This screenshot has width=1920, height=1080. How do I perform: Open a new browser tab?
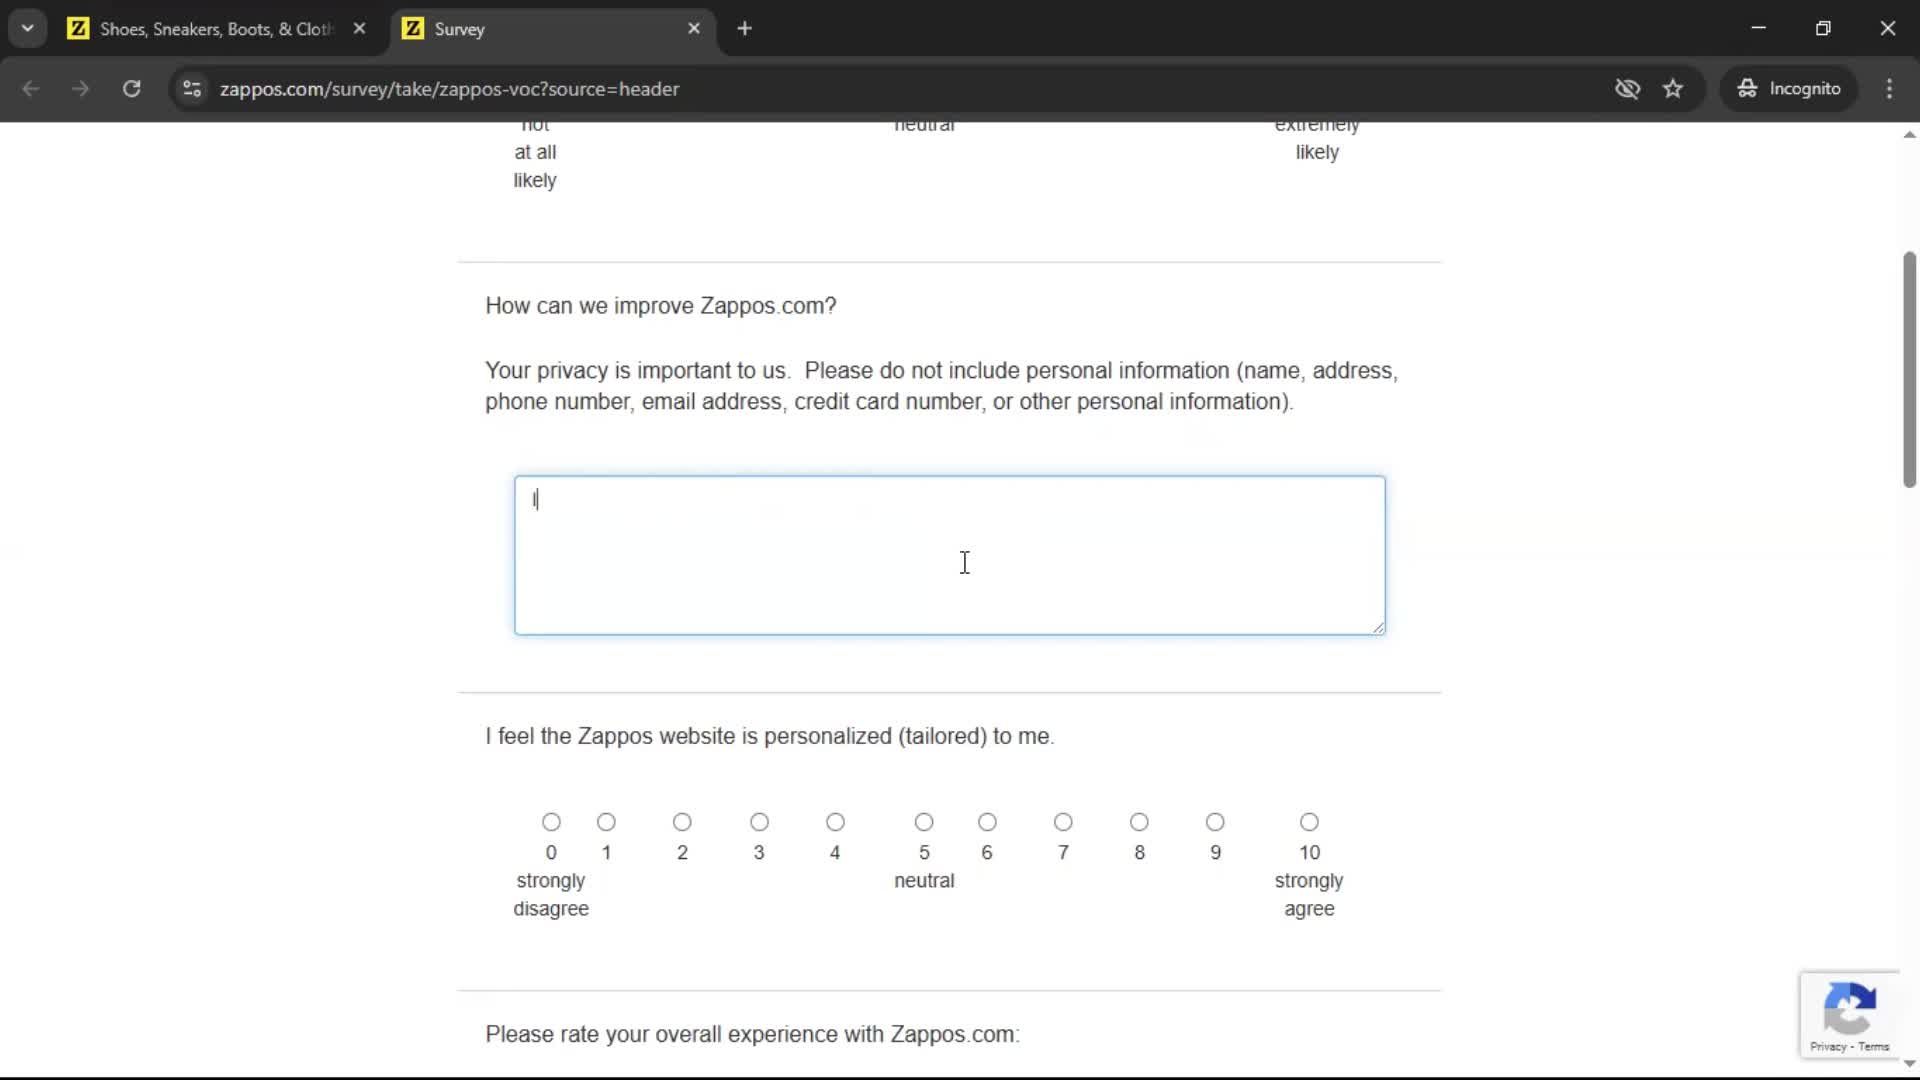point(744,29)
